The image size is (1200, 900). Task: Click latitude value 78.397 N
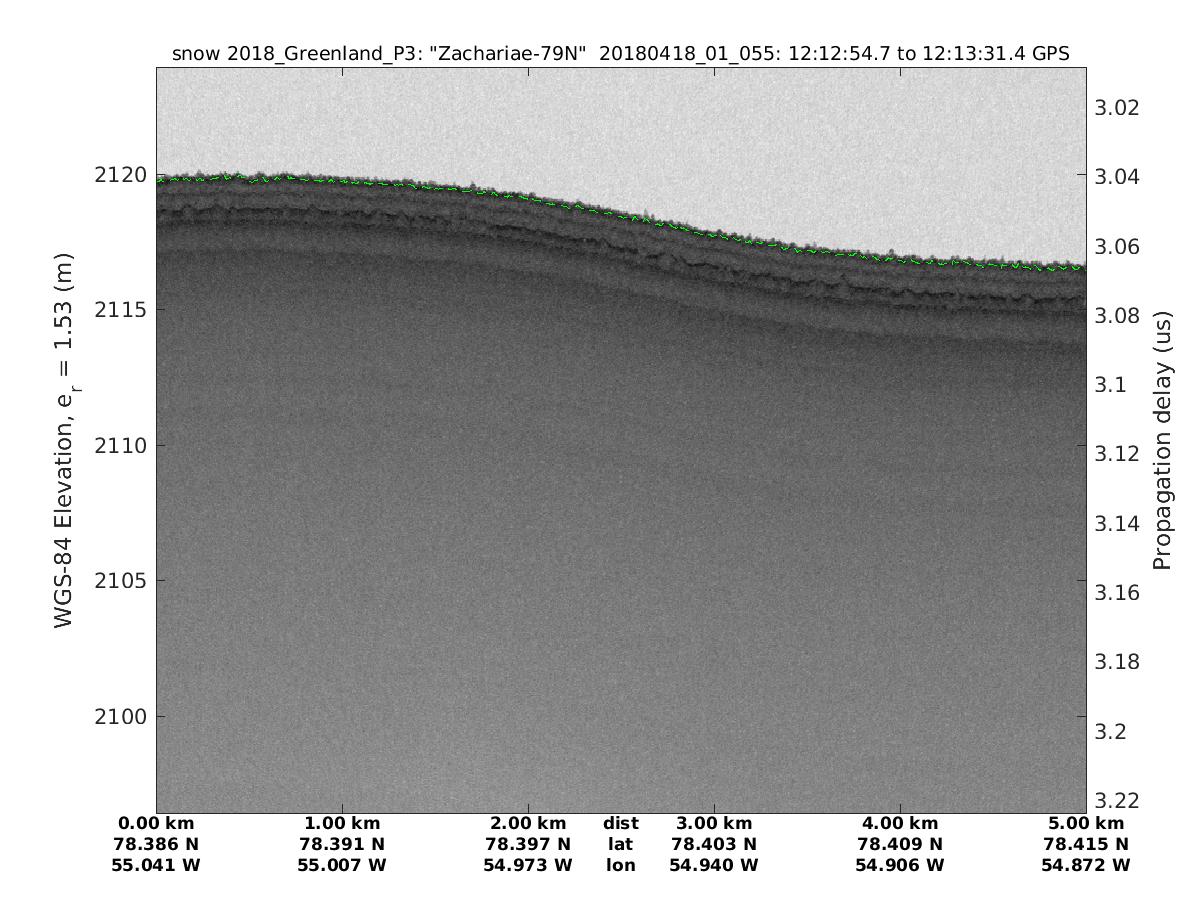click(528, 845)
